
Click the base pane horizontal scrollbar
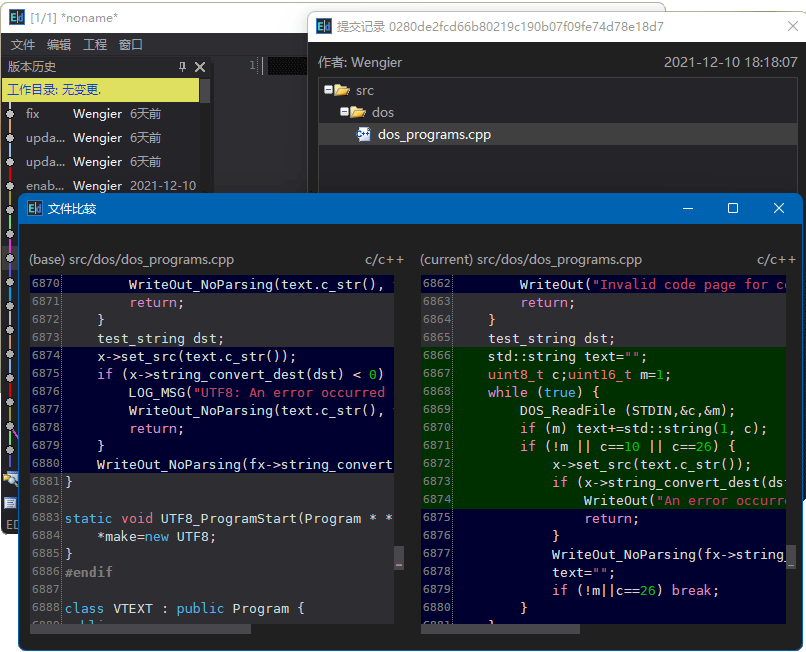(x=140, y=629)
